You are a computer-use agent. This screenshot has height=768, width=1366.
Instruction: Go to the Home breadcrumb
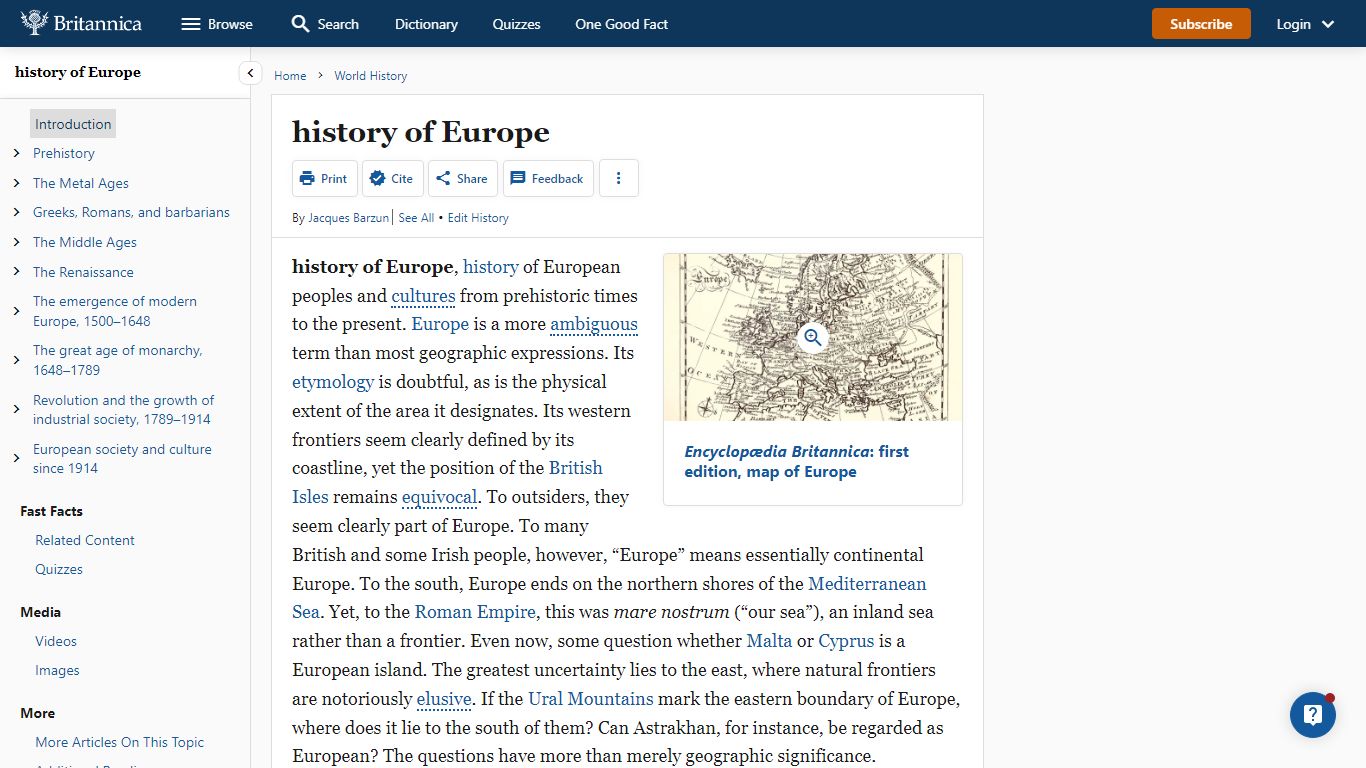tap(290, 76)
